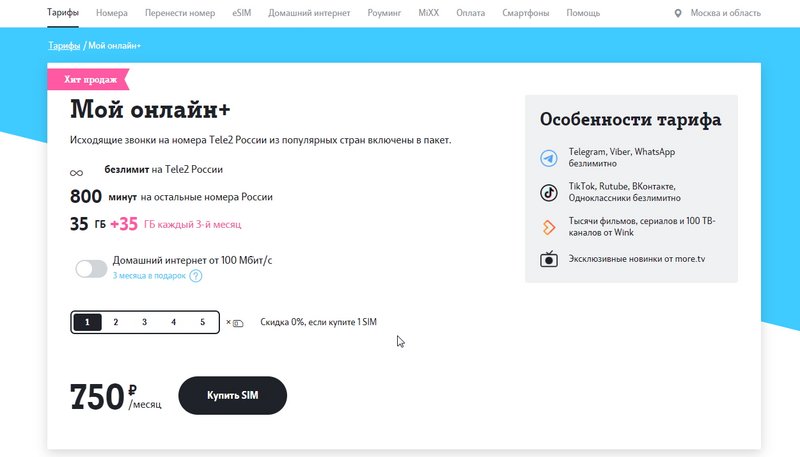Select 2 SIM quantity

(116, 322)
